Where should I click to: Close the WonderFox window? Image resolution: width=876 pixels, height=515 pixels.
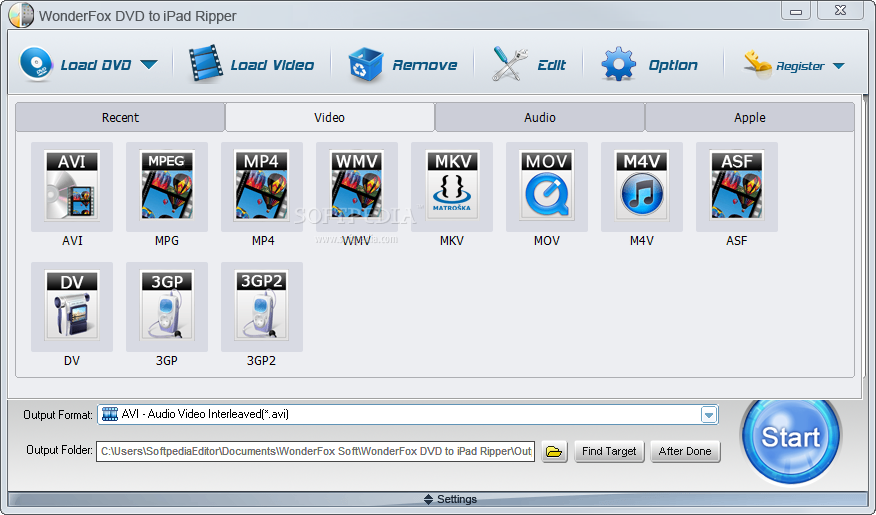tap(840, 10)
